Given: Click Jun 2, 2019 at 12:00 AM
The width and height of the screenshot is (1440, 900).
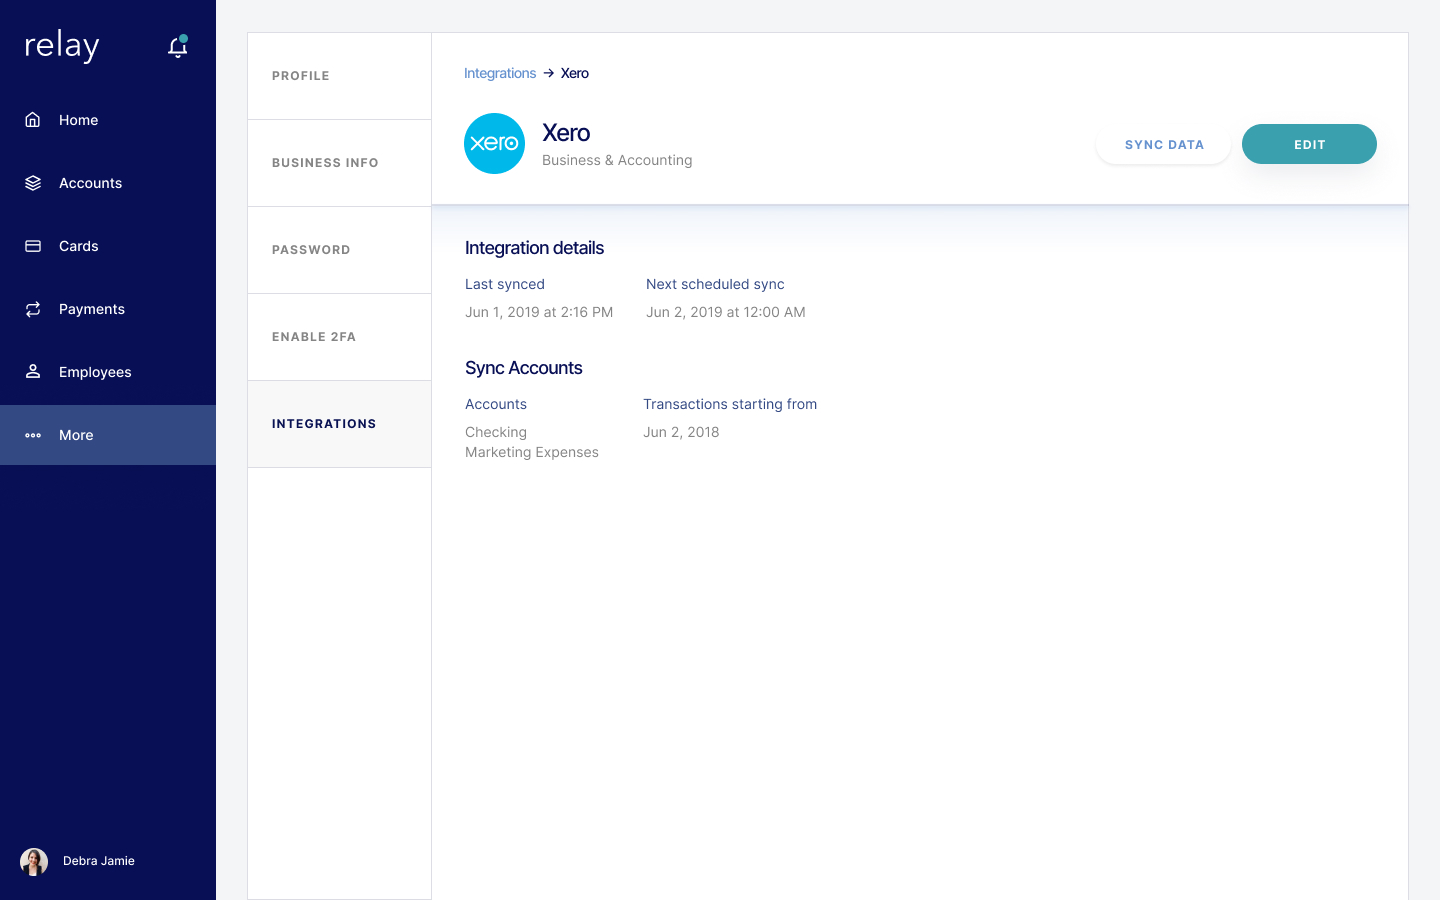Looking at the screenshot, I should click(x=726, y=312).
